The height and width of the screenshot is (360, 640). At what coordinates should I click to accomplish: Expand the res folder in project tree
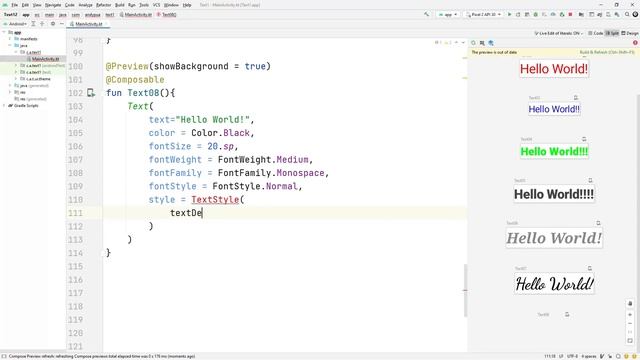tap(10, 92)
